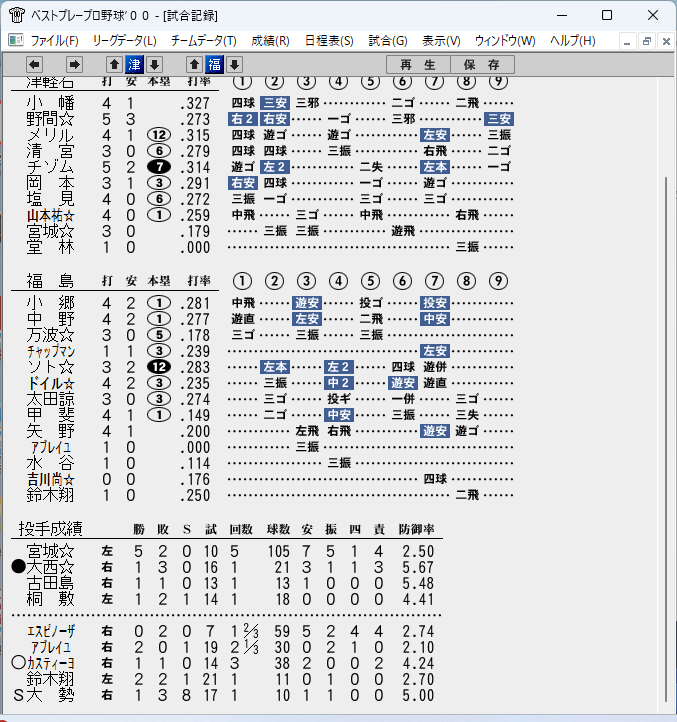Click the up arrow beside 津 team icon
Viewport: 677px width, 722px height.
click(114, 64)
